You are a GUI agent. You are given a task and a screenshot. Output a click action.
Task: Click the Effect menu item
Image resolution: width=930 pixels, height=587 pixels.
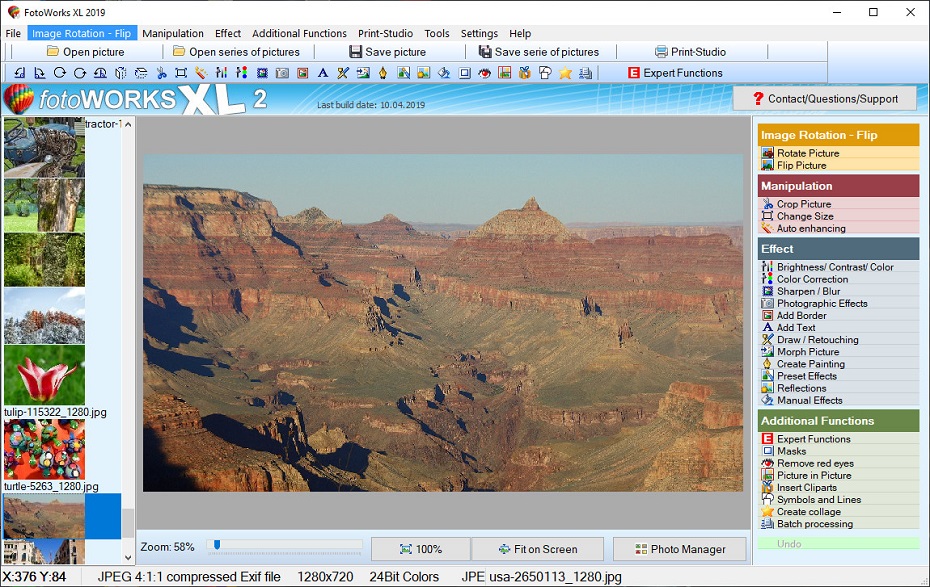tap(227, 33)
